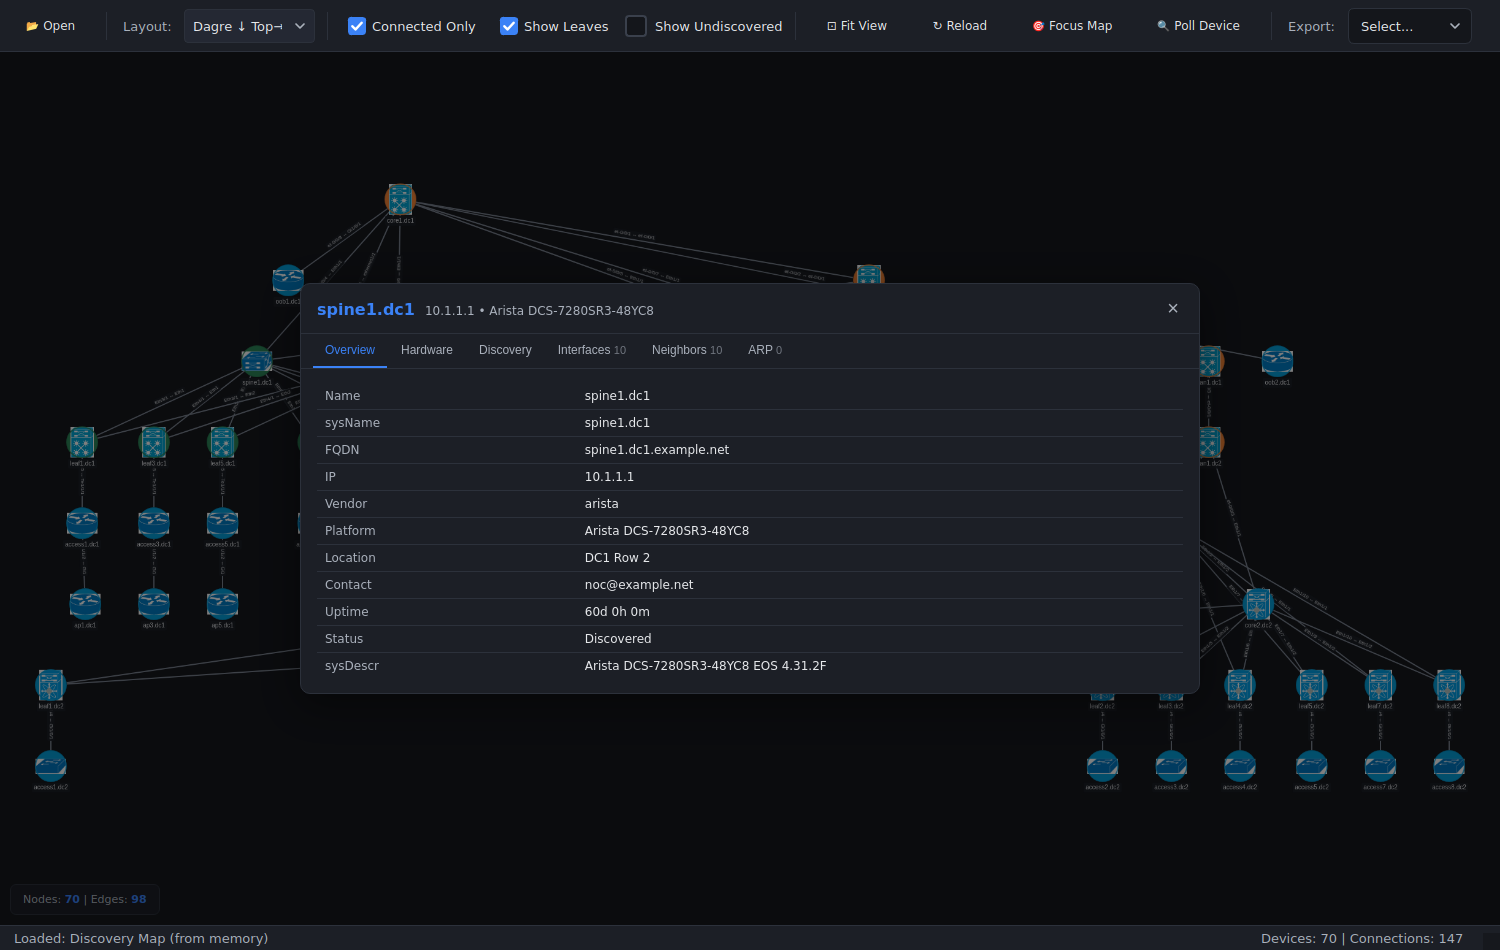Click the sysDescr value with EOS 4.31.2F
The width and height of the screenshot is (1500, 950).
(x=705, y=666)
